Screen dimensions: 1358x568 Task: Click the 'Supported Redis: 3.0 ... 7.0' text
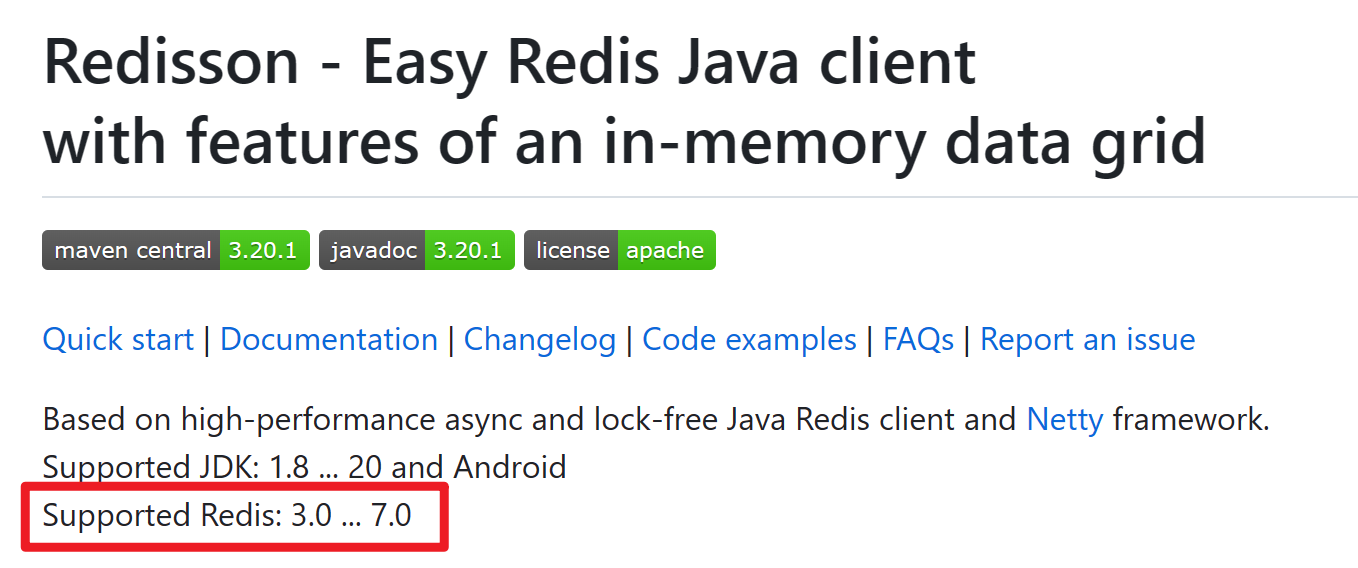pyautogui.click(x=227, y=516)
